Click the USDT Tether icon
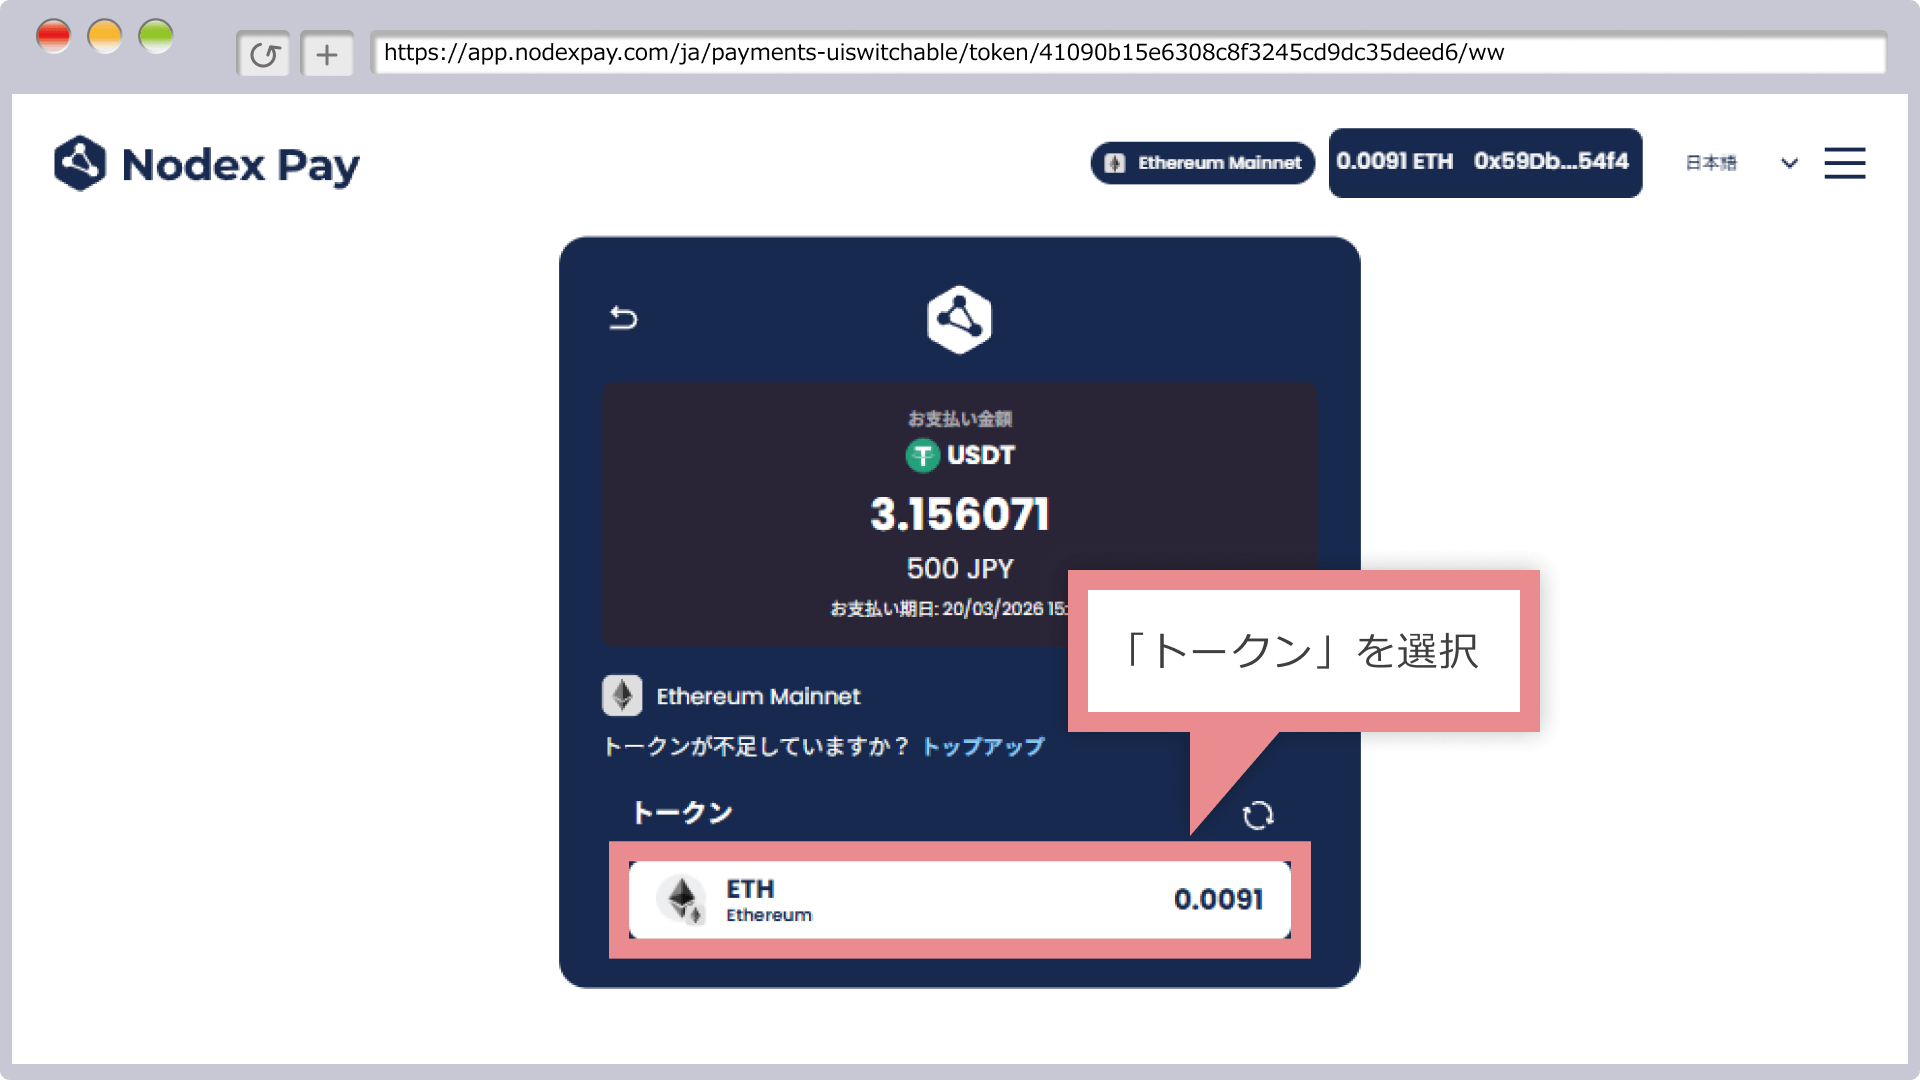The image size is (1920, 1080). click(922, 456)
